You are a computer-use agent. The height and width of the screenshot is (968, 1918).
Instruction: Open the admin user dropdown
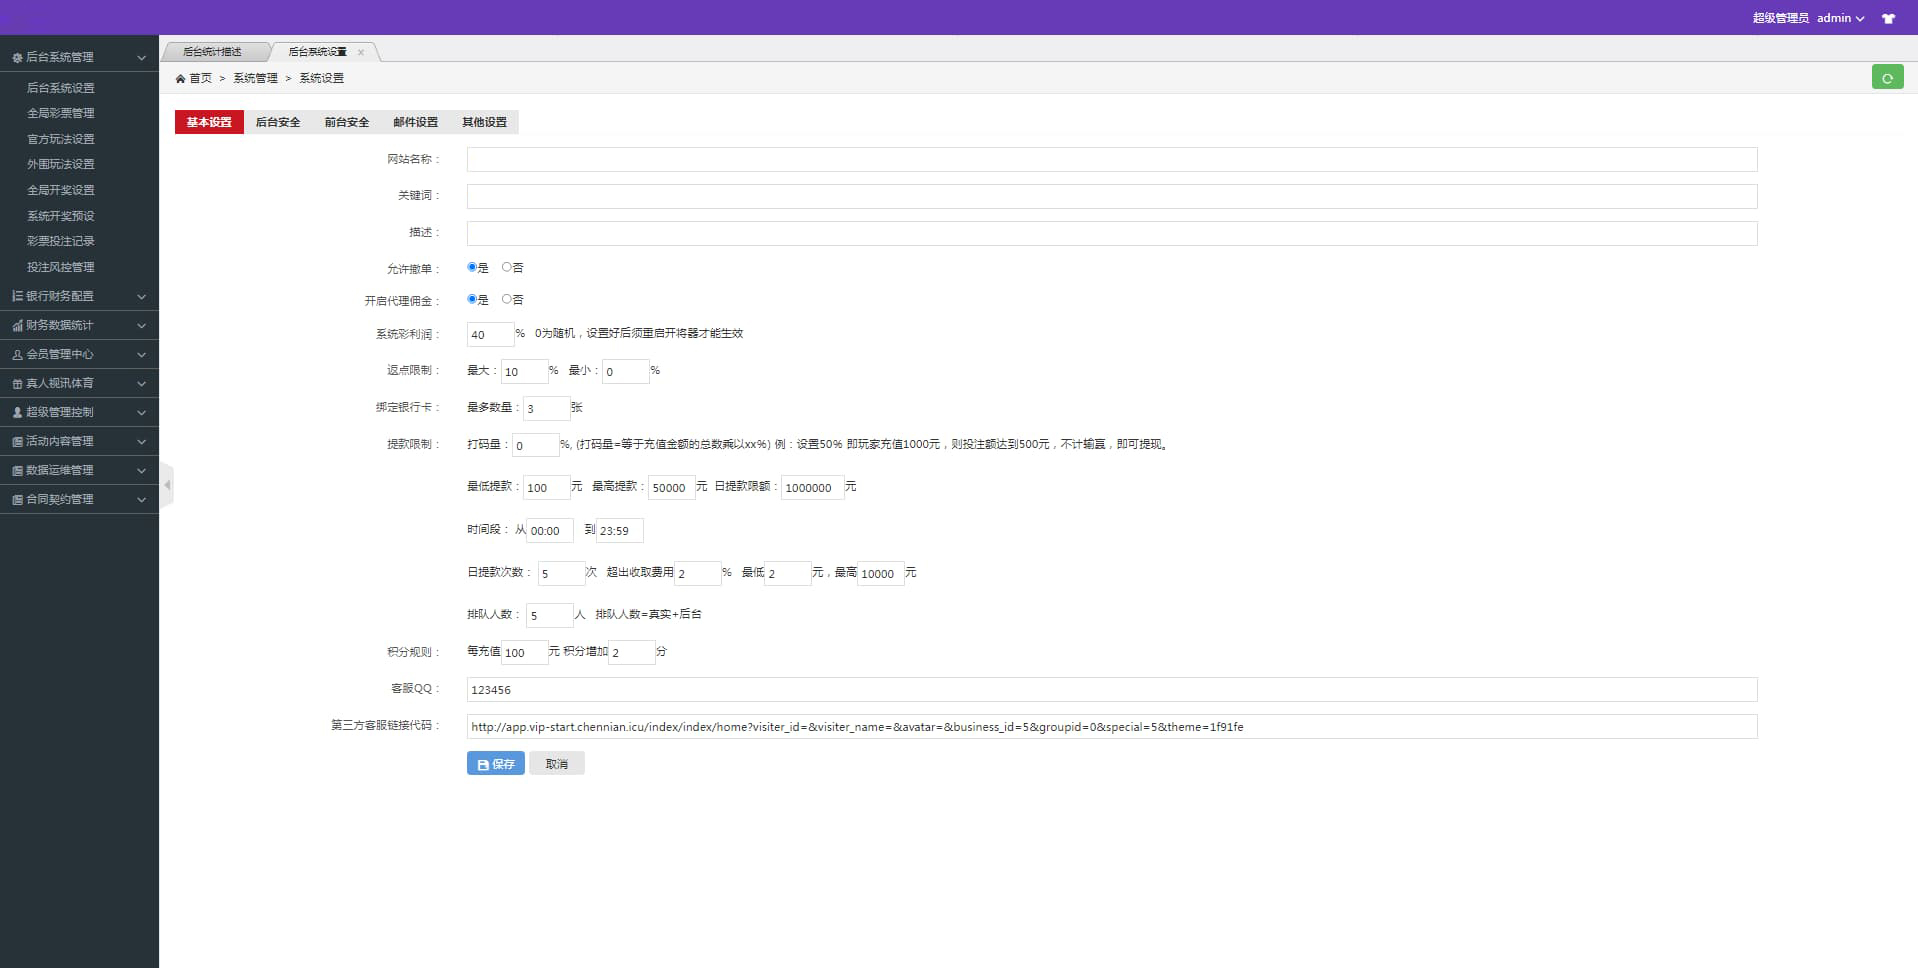point(1839,18)
